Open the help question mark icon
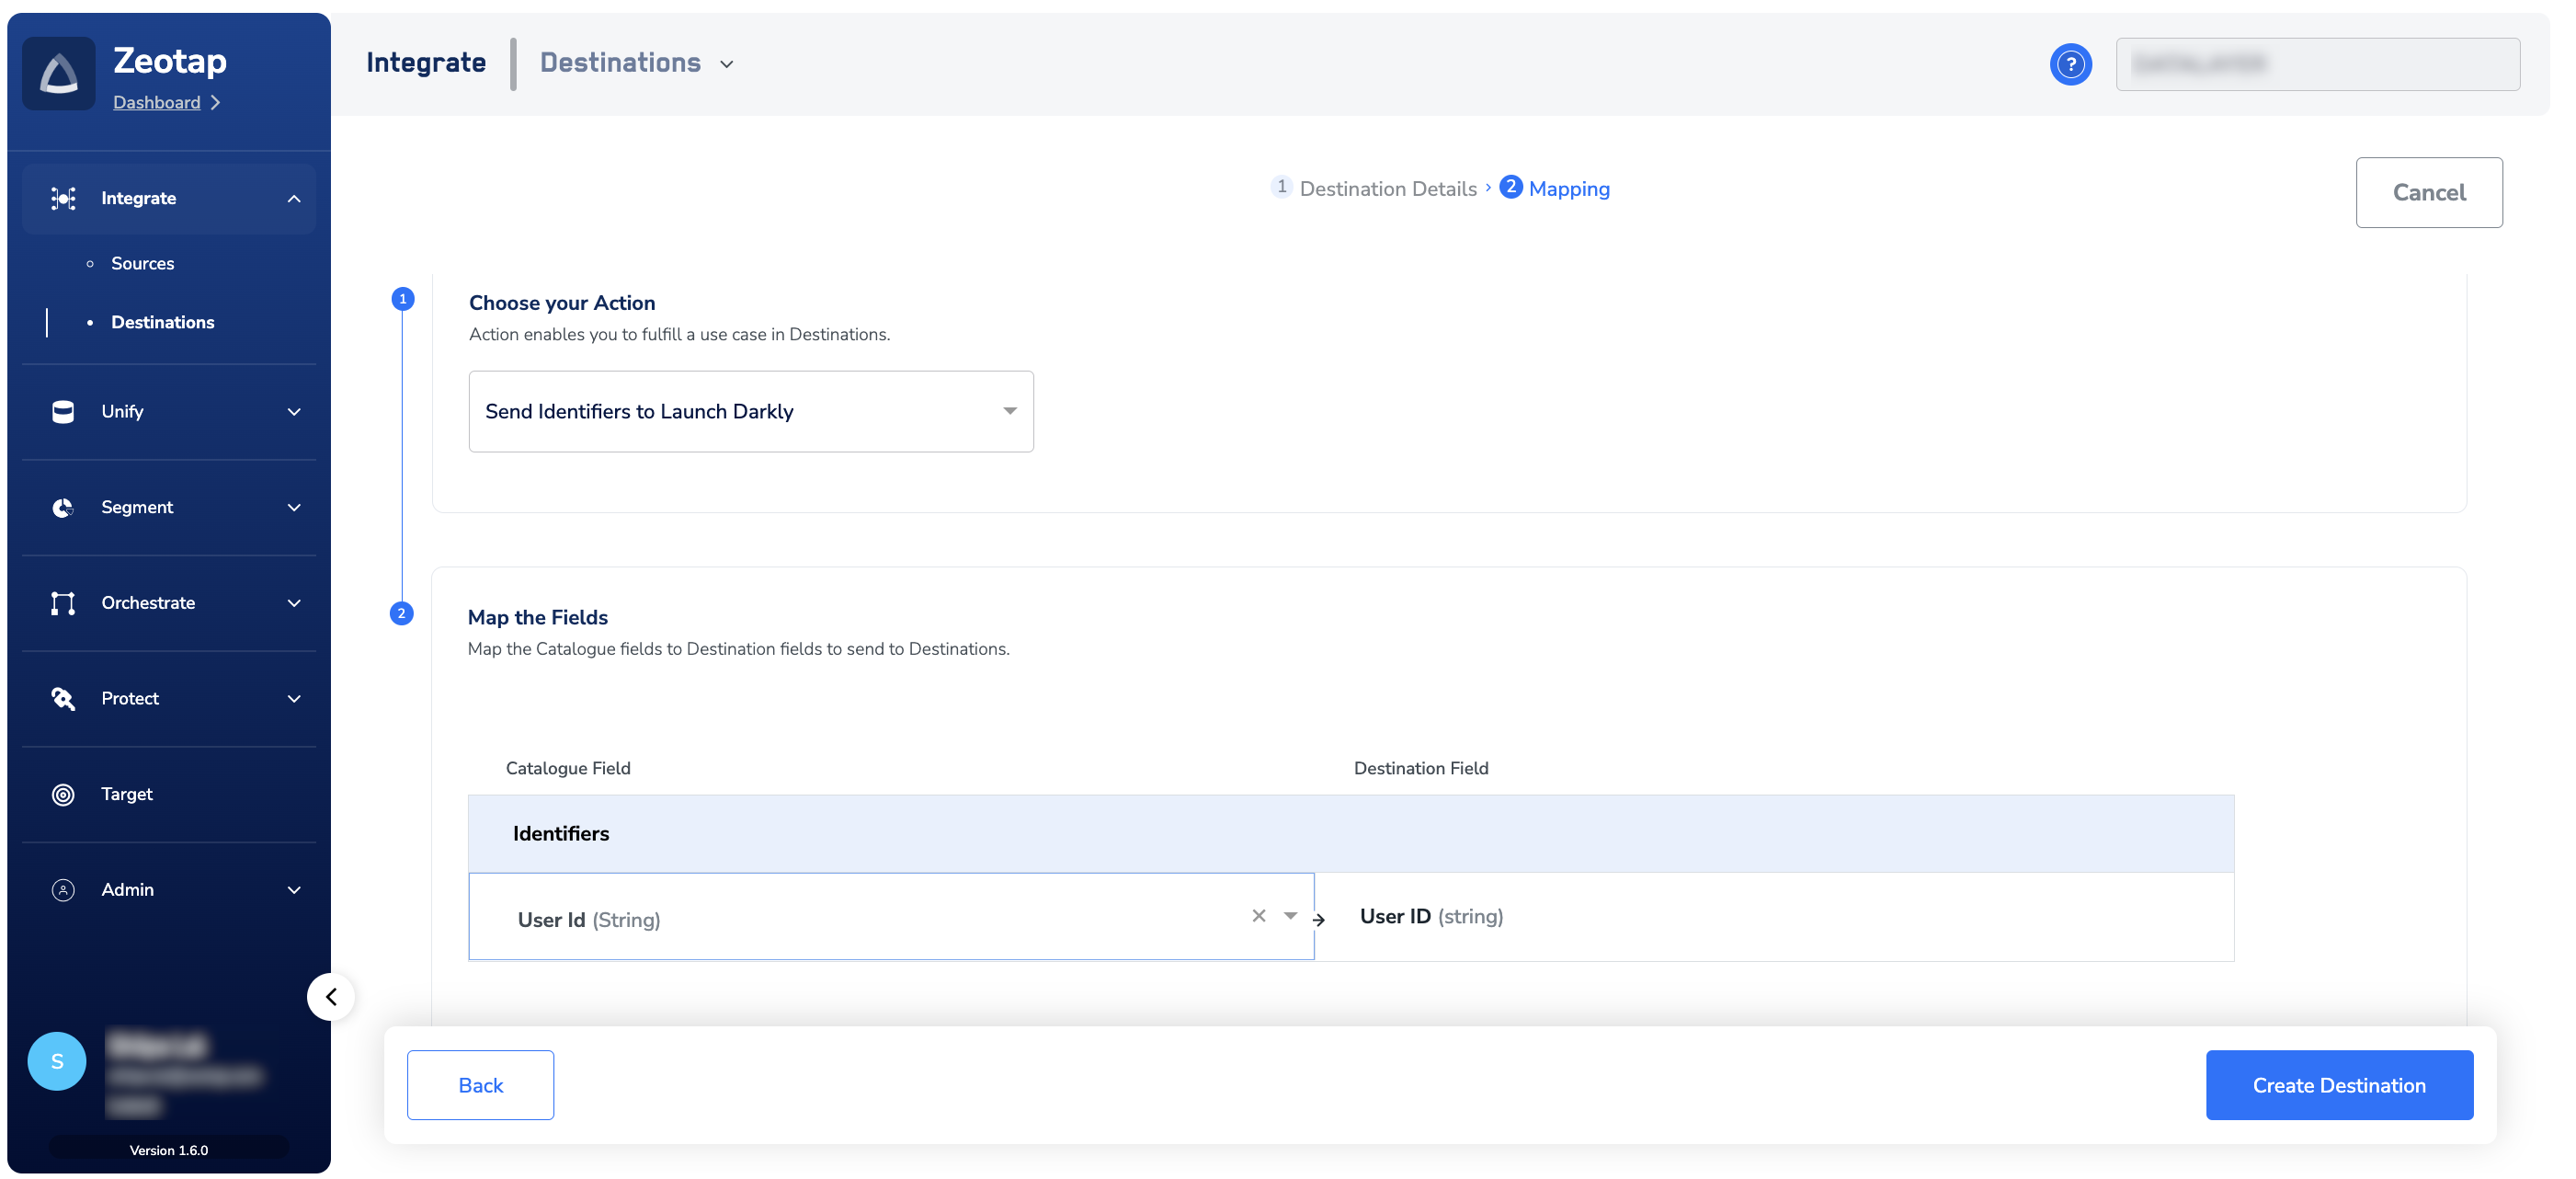The image size is (2576, 1179). pos(2070,65)
